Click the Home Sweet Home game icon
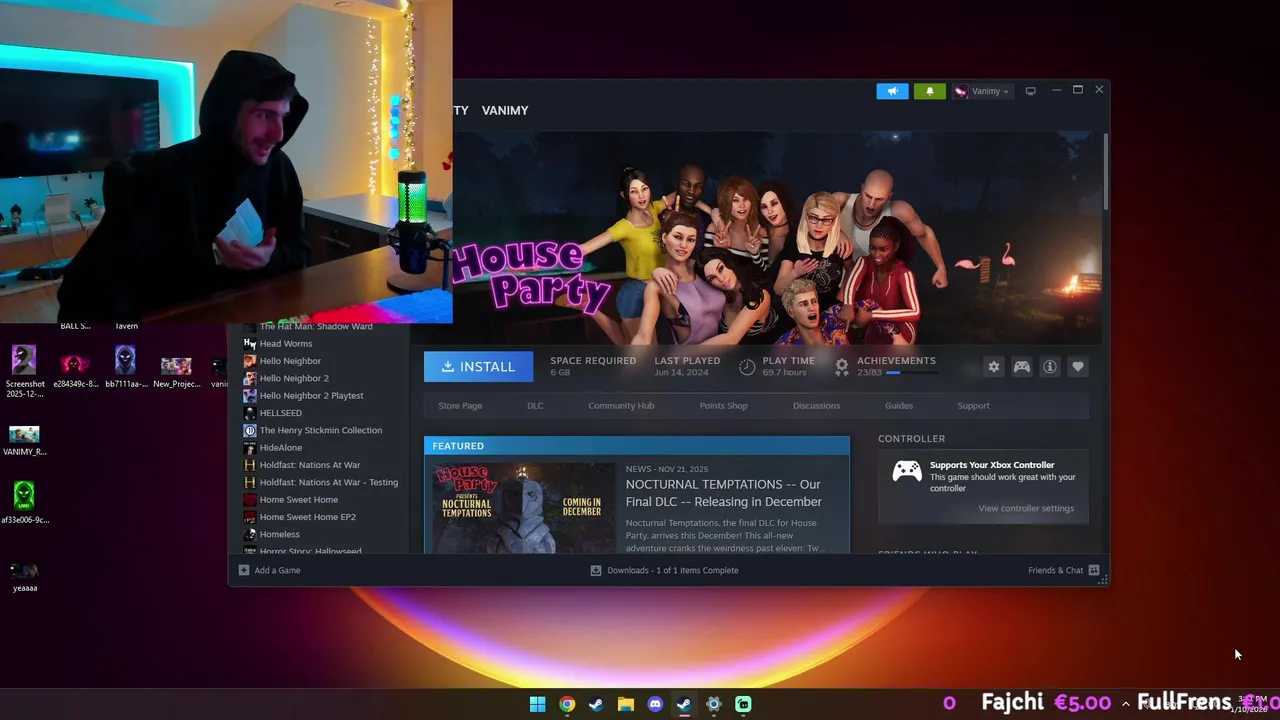1280x720 pixels. pyautogui.click(x=250, y=499)
